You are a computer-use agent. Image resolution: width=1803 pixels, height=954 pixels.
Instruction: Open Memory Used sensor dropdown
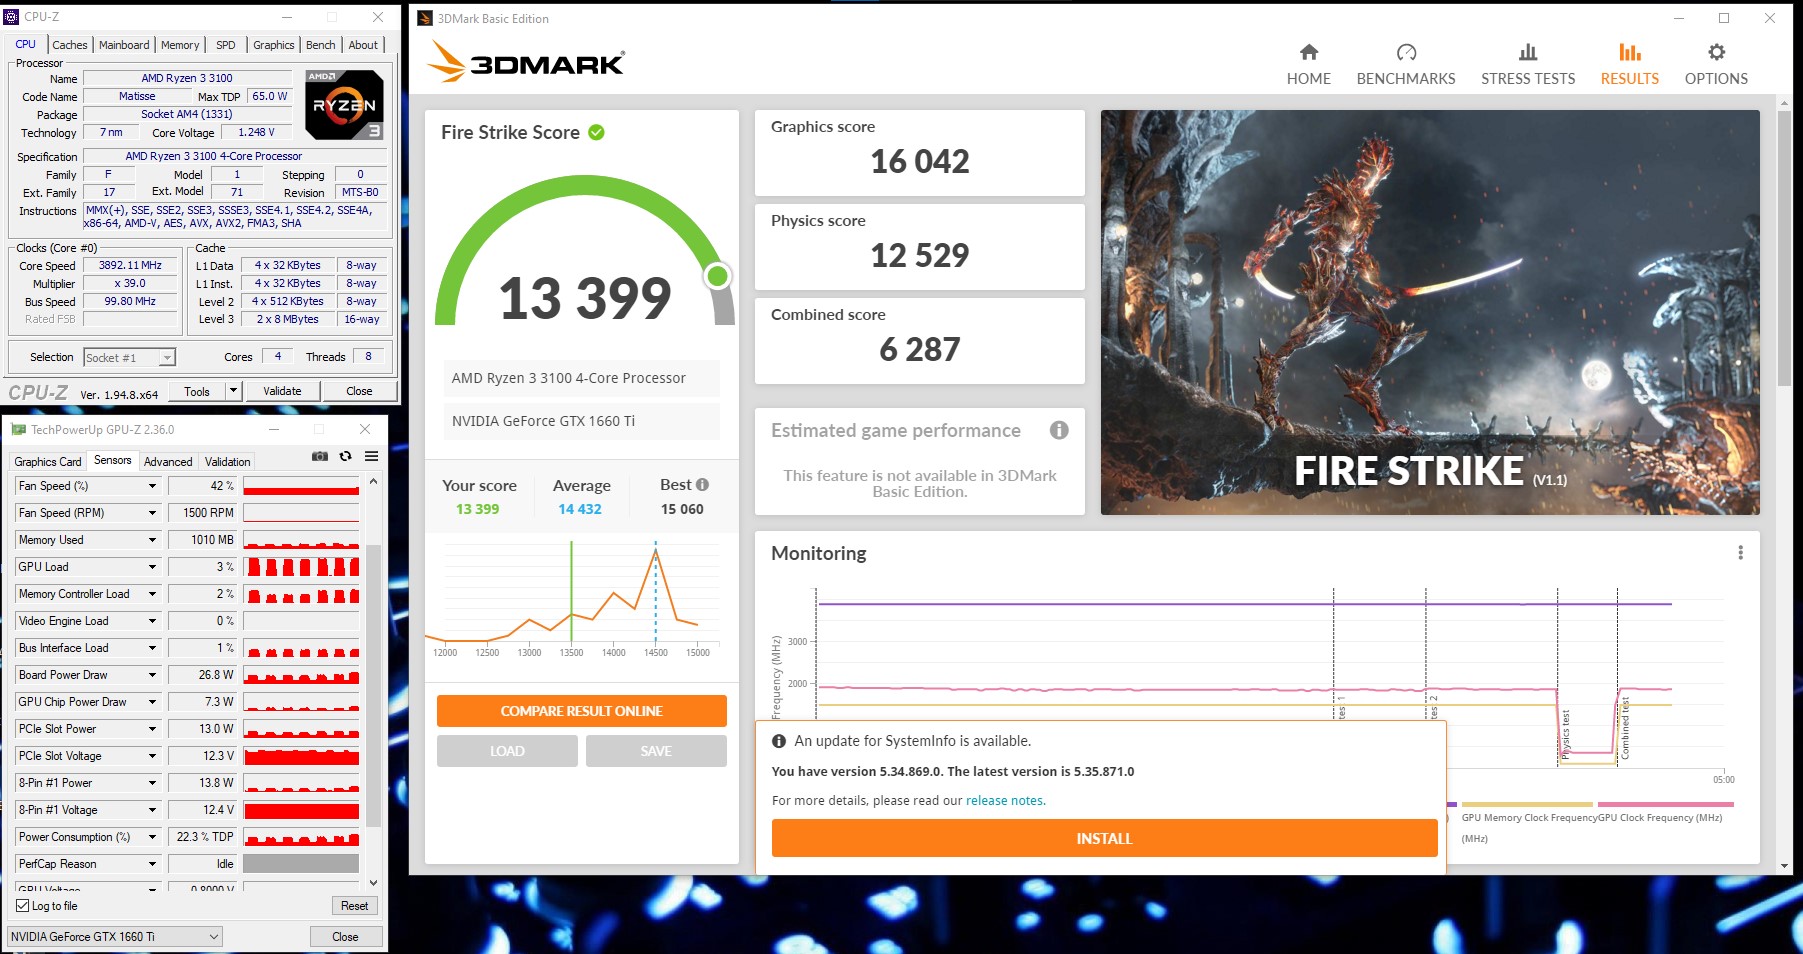(152, 540)
